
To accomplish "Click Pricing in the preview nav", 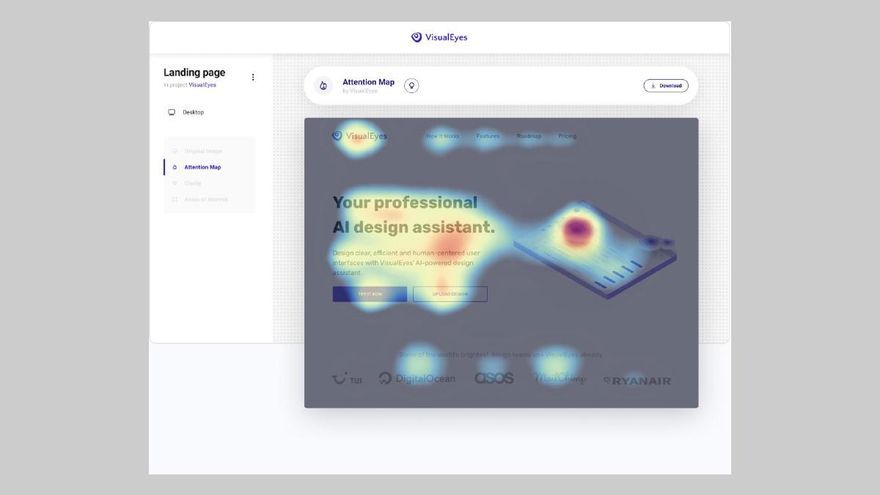I will 567,136.
